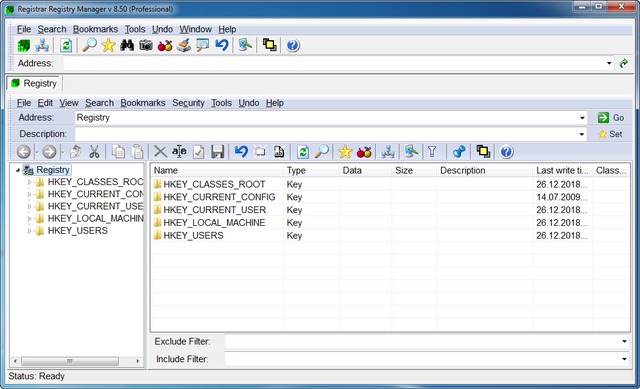The height and width of the screenshot is (389, 640).
Task: Expand the HKEY_CURRENT_CONFIG tree node
Action: pyautogui.click(x=29, y=194)
